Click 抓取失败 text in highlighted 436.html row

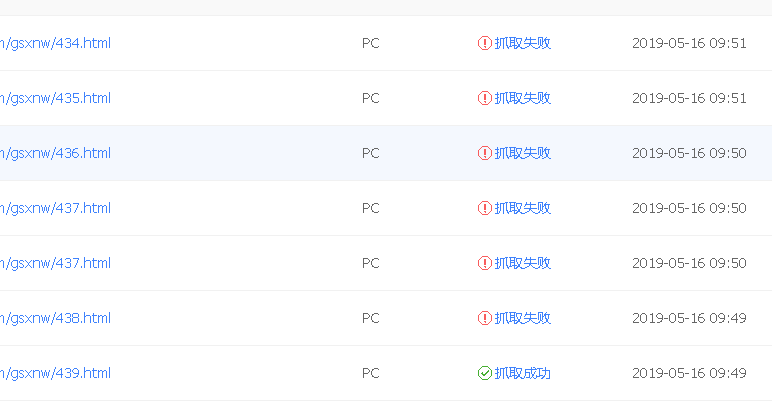pos(522,153)
